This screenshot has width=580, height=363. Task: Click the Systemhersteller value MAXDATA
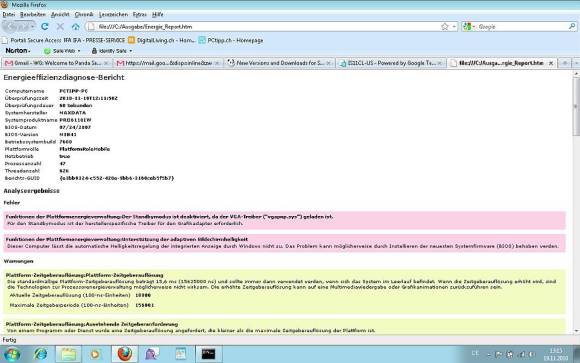pos(72,113)
